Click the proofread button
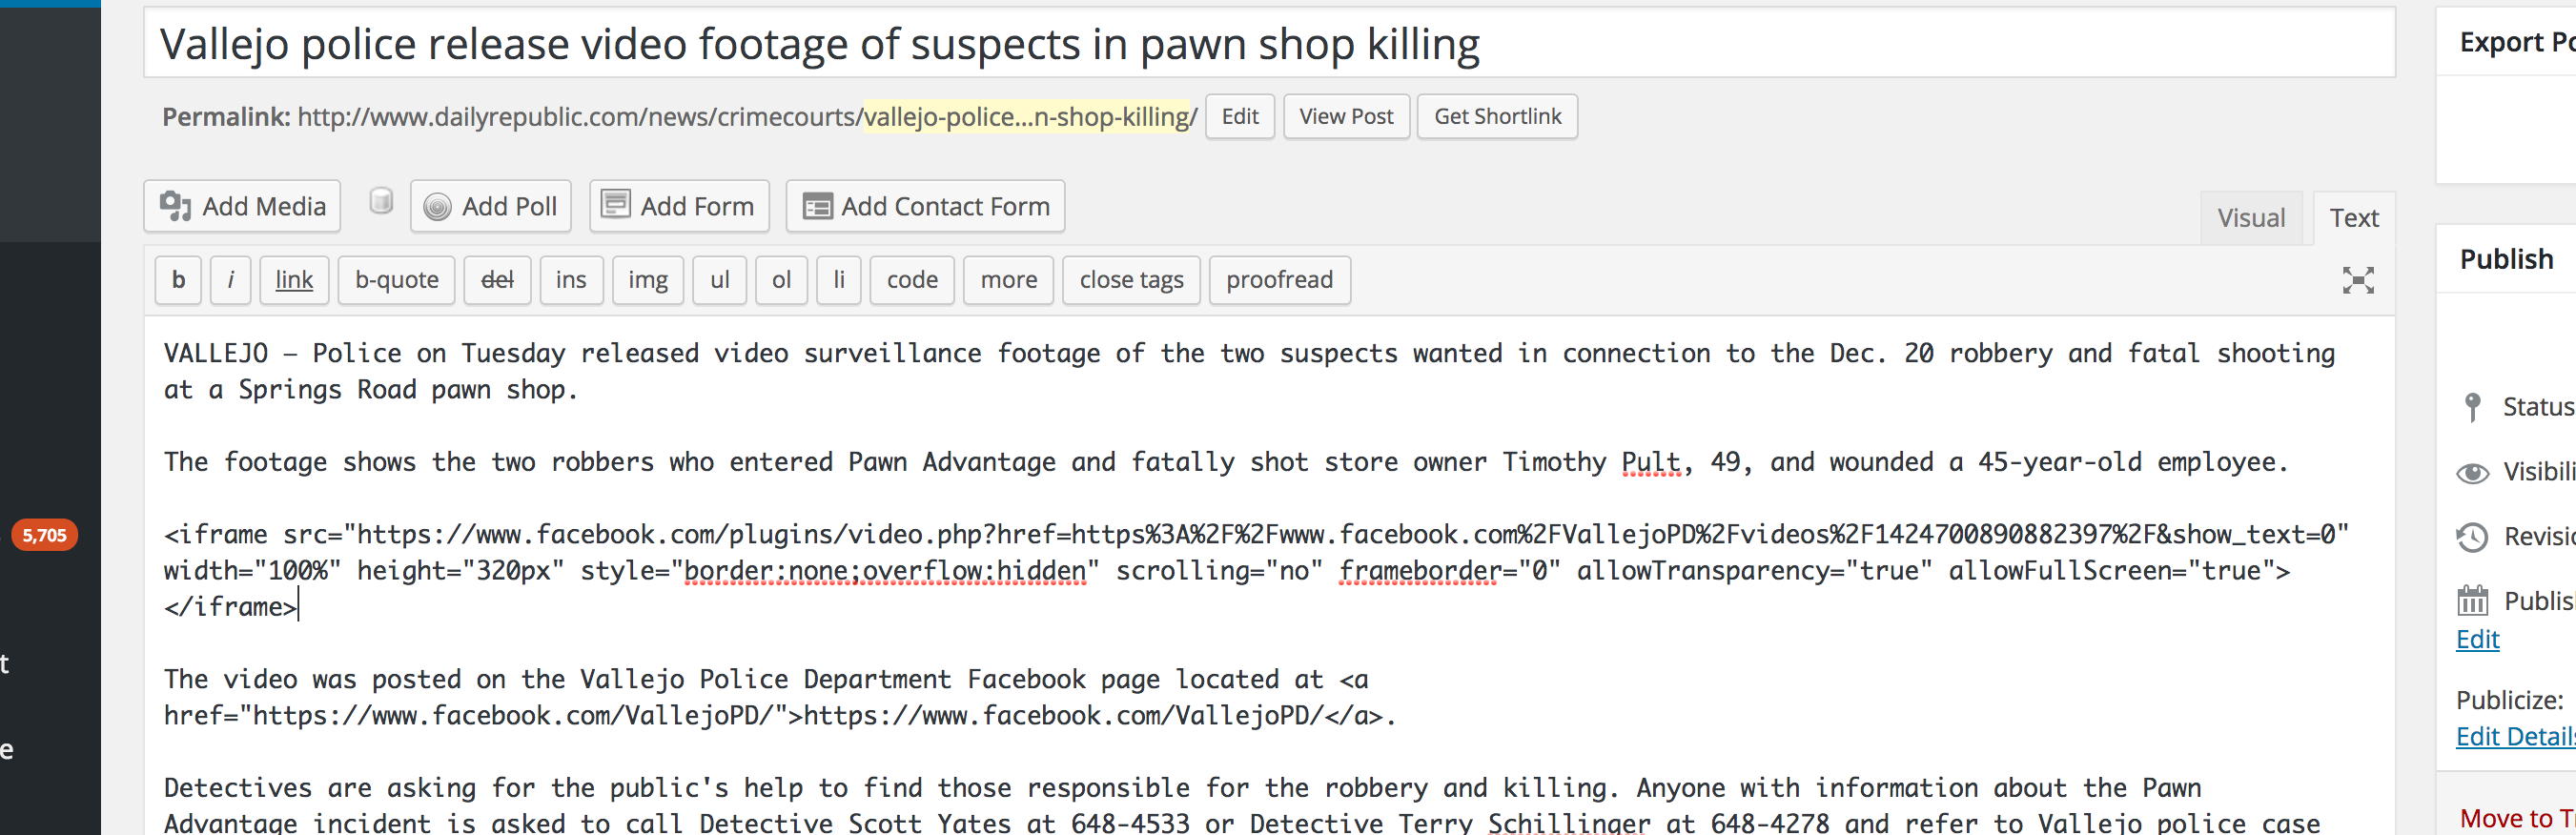The image size is (2576, 835). (x=1279, y=280)
